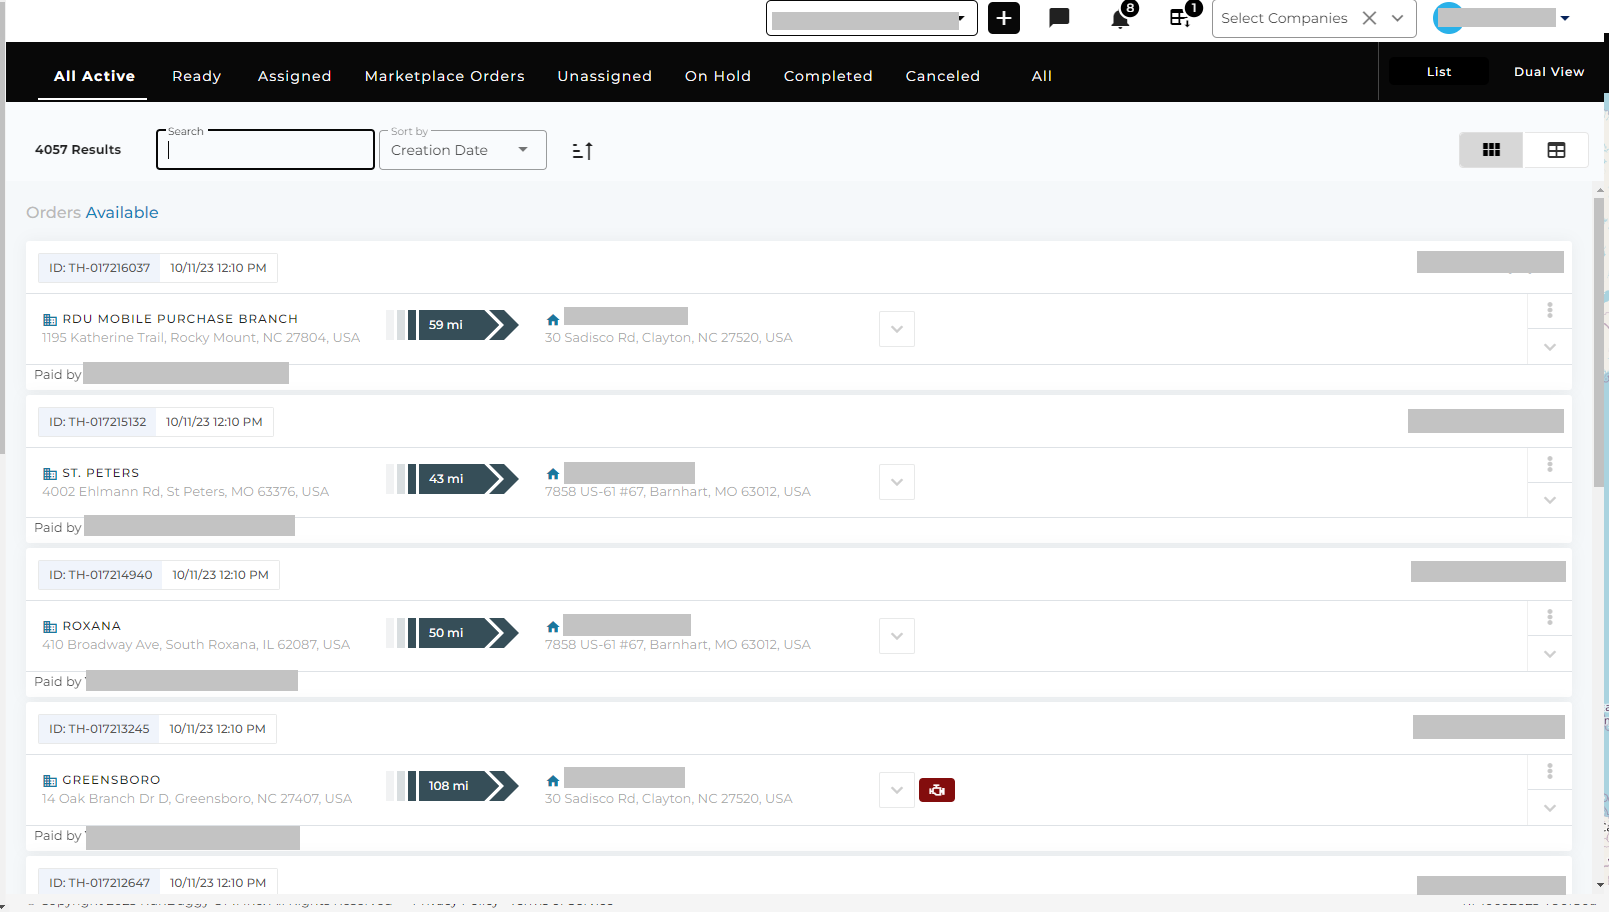Open the chat messages icon
Viewport: 1609px width, 912px height.
click(1059, 18)
